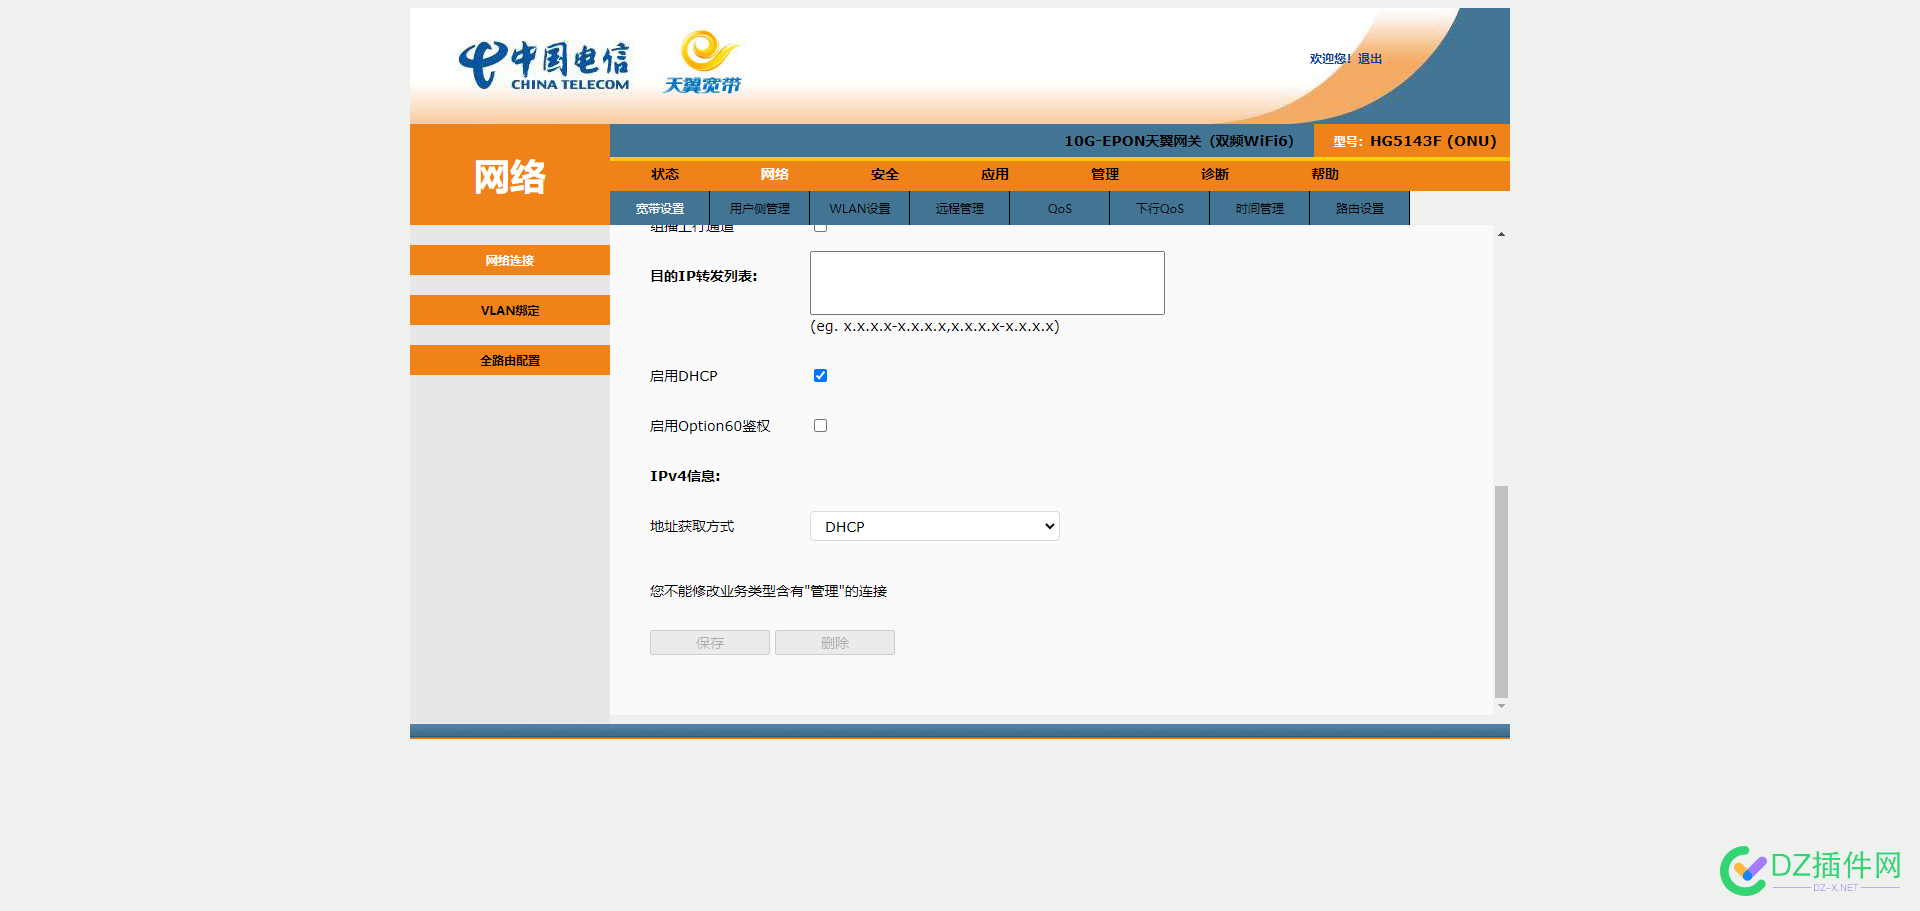
Task: Open the 帮助 main menu
Action: (x=1325, y=174)
